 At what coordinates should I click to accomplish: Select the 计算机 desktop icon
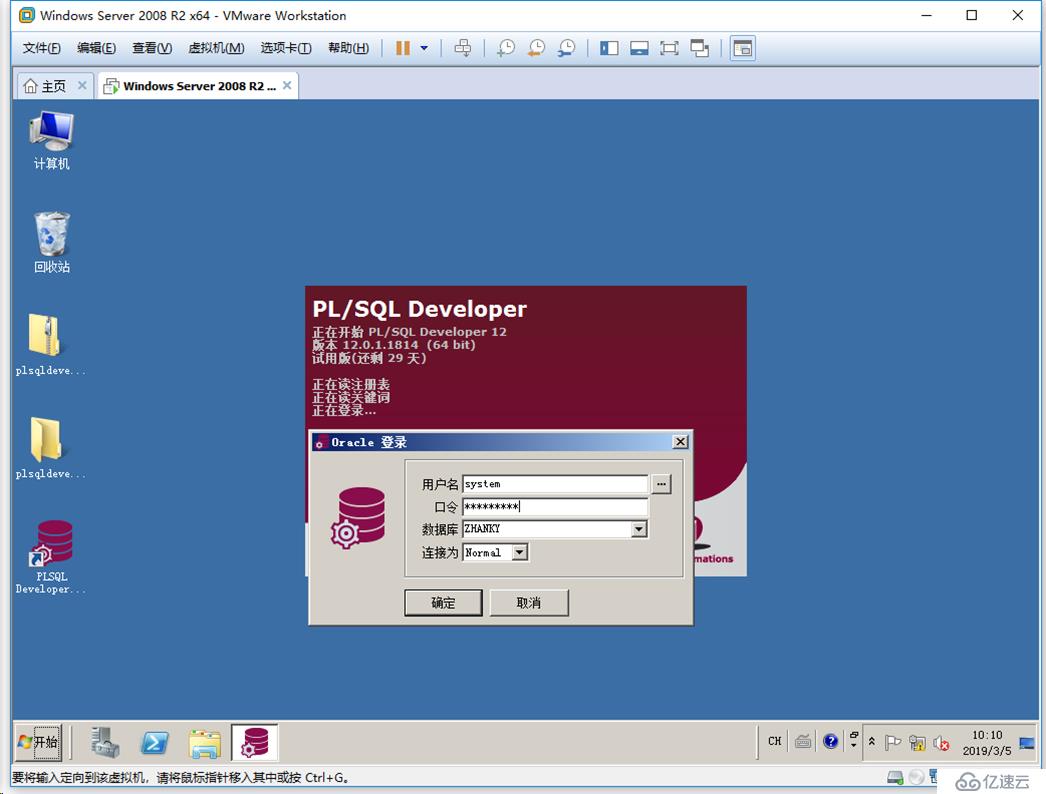coord(51,139)
